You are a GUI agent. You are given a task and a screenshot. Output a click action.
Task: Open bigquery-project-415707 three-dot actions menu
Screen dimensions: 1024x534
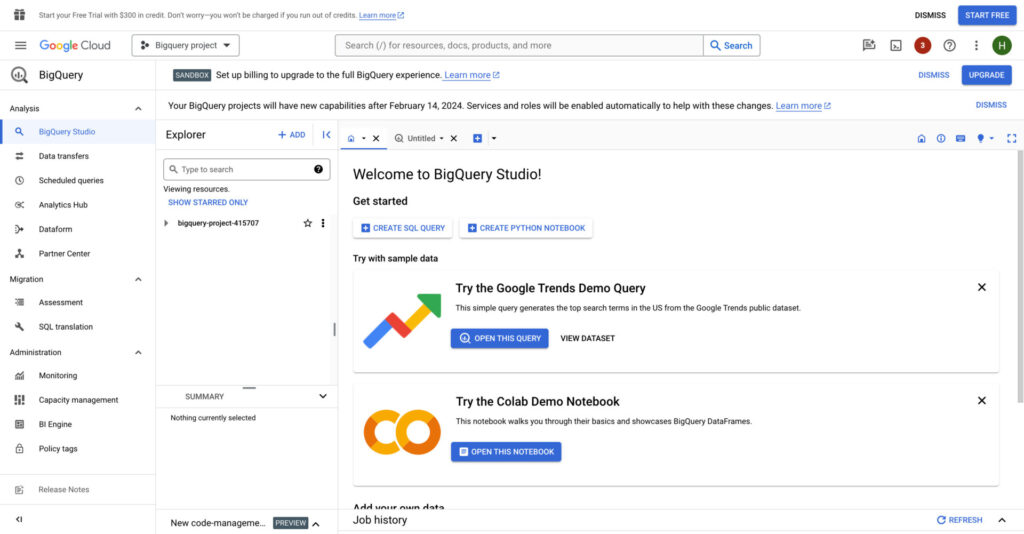click(x=322, y=223)
